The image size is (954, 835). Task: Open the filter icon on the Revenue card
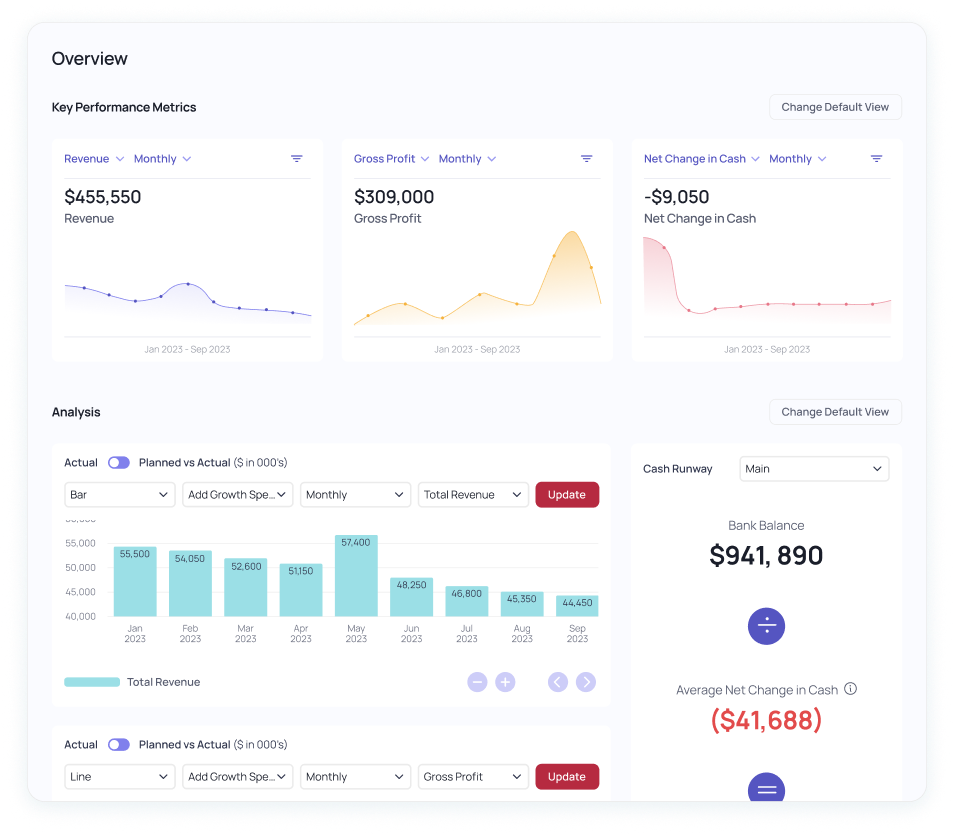click(x=296, y=158)
